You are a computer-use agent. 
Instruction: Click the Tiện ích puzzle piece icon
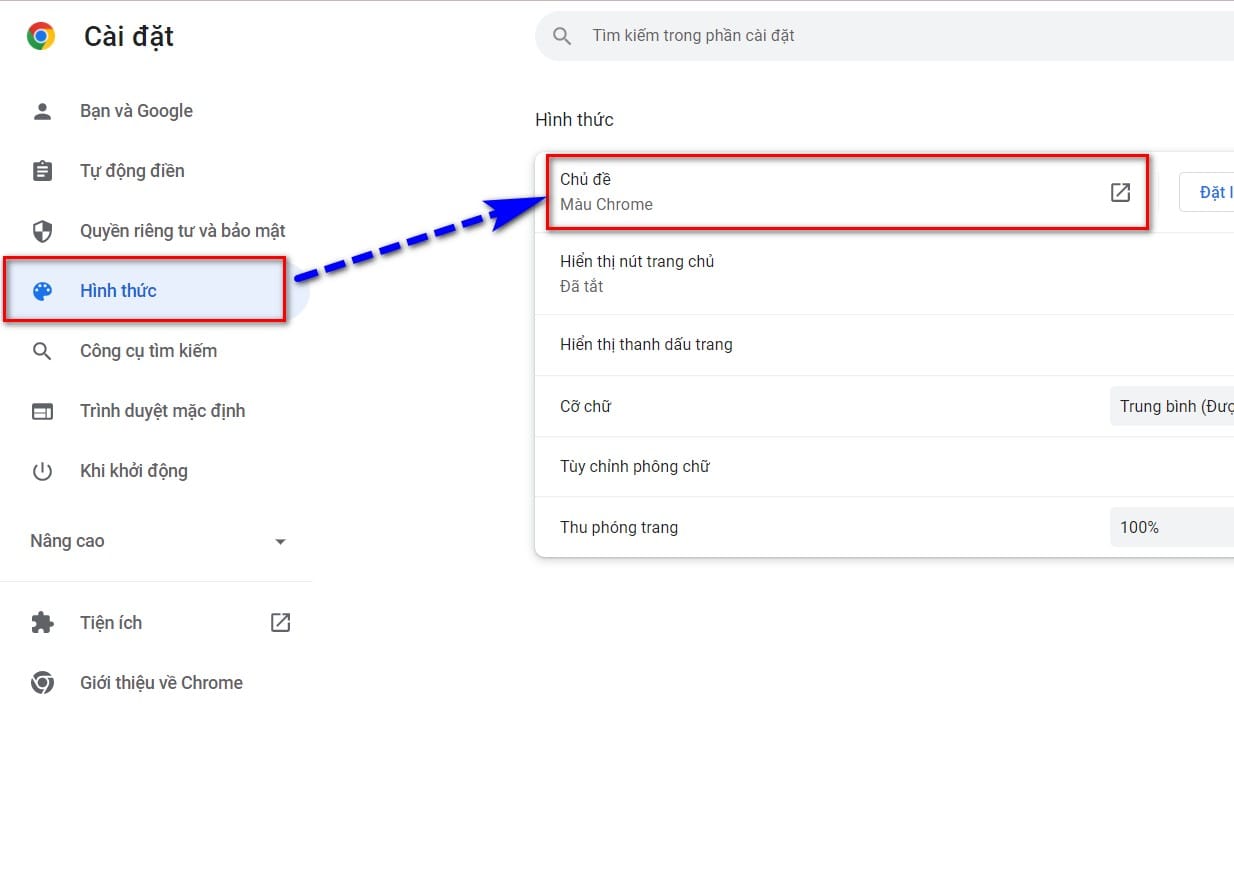pos(42,623)
